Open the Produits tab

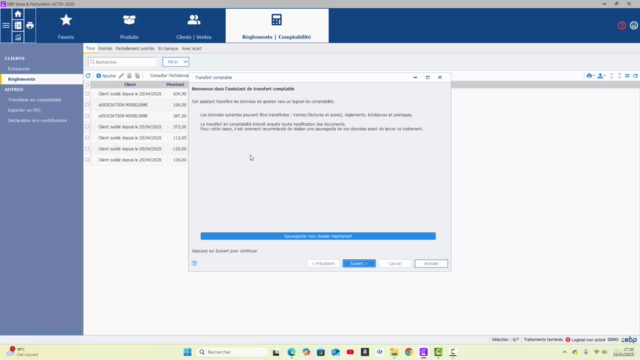click(x=129, y=27)
